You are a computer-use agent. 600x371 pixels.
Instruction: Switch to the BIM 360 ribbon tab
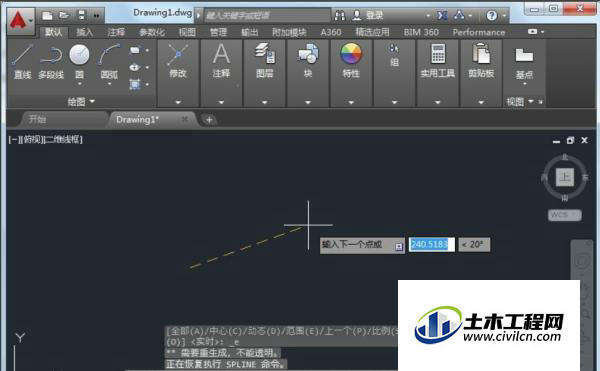(421, 33)
